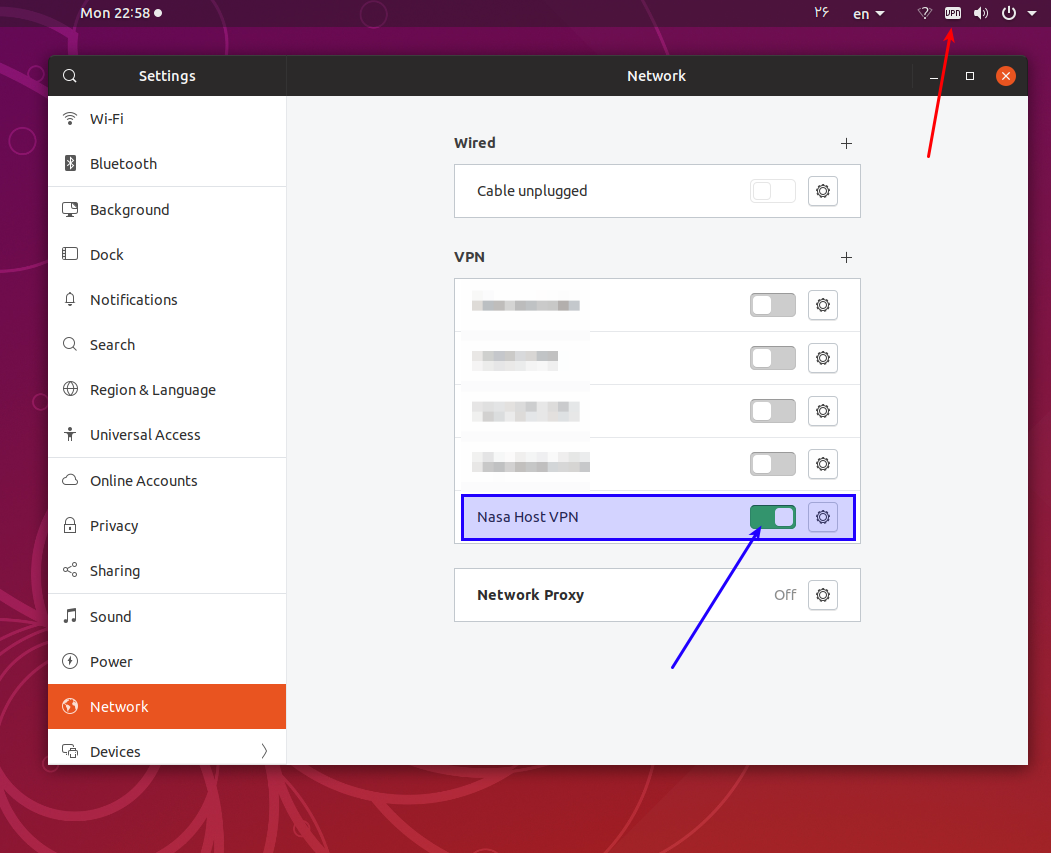Viewport: 1051px width, 853px height.
Task: Open Search settings in sidebar
Action: tap(167, 344)
